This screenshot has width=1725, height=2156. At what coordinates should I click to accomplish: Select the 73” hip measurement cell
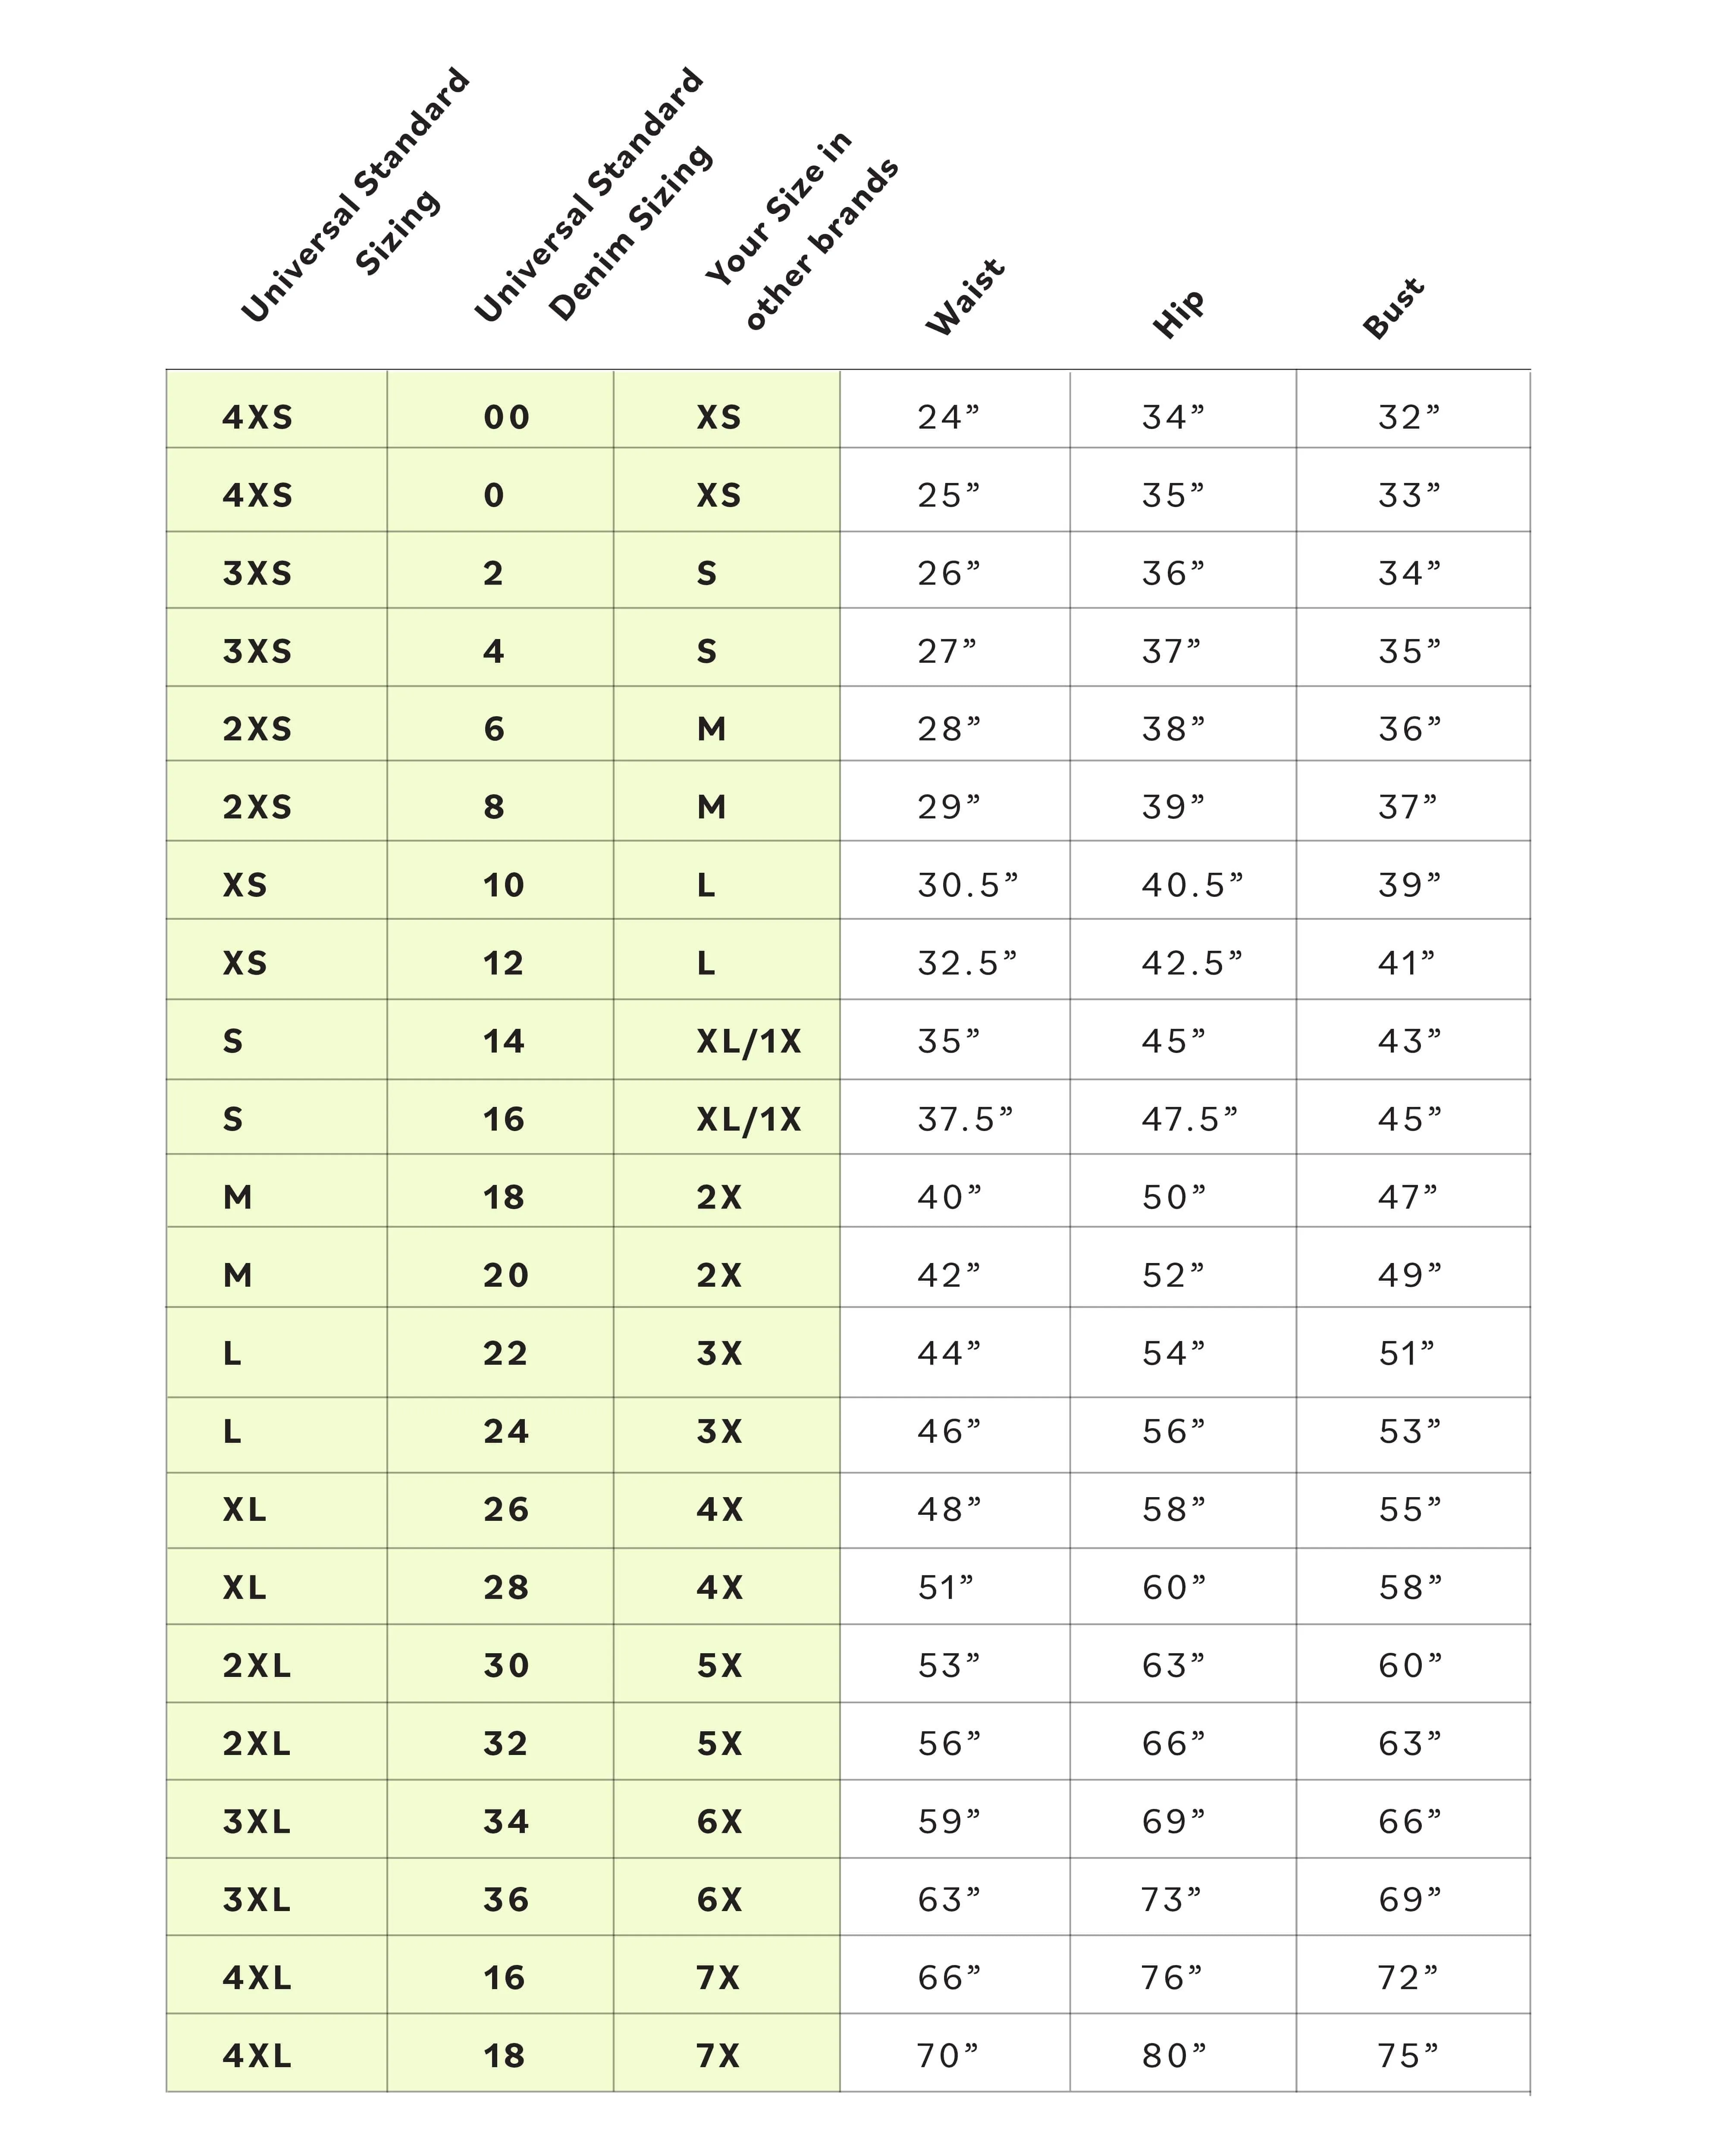coord(1171,1899)
